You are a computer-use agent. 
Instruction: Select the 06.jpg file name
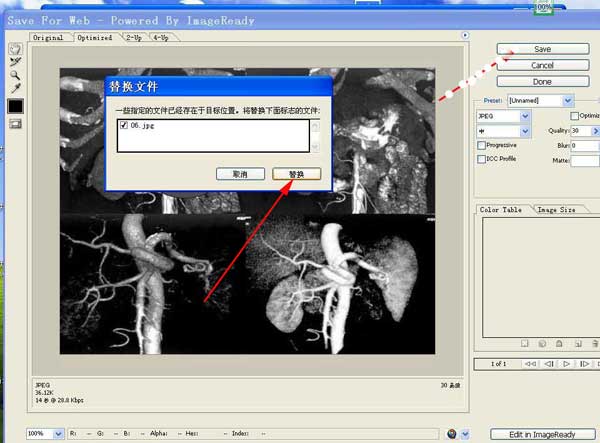[142, 125]
